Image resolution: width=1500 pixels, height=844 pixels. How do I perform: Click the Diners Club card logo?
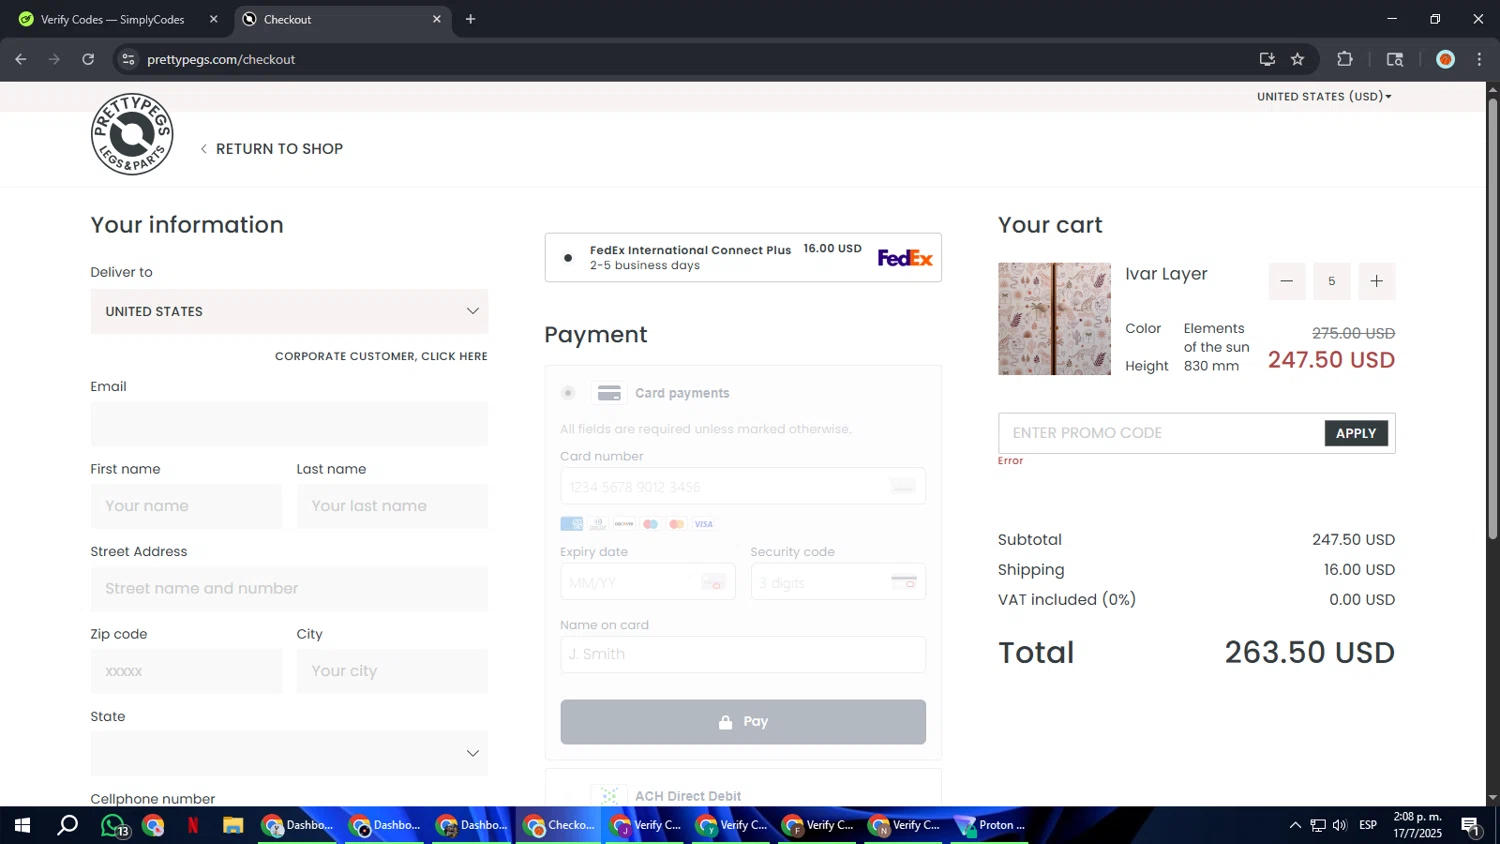pos(598,524)
